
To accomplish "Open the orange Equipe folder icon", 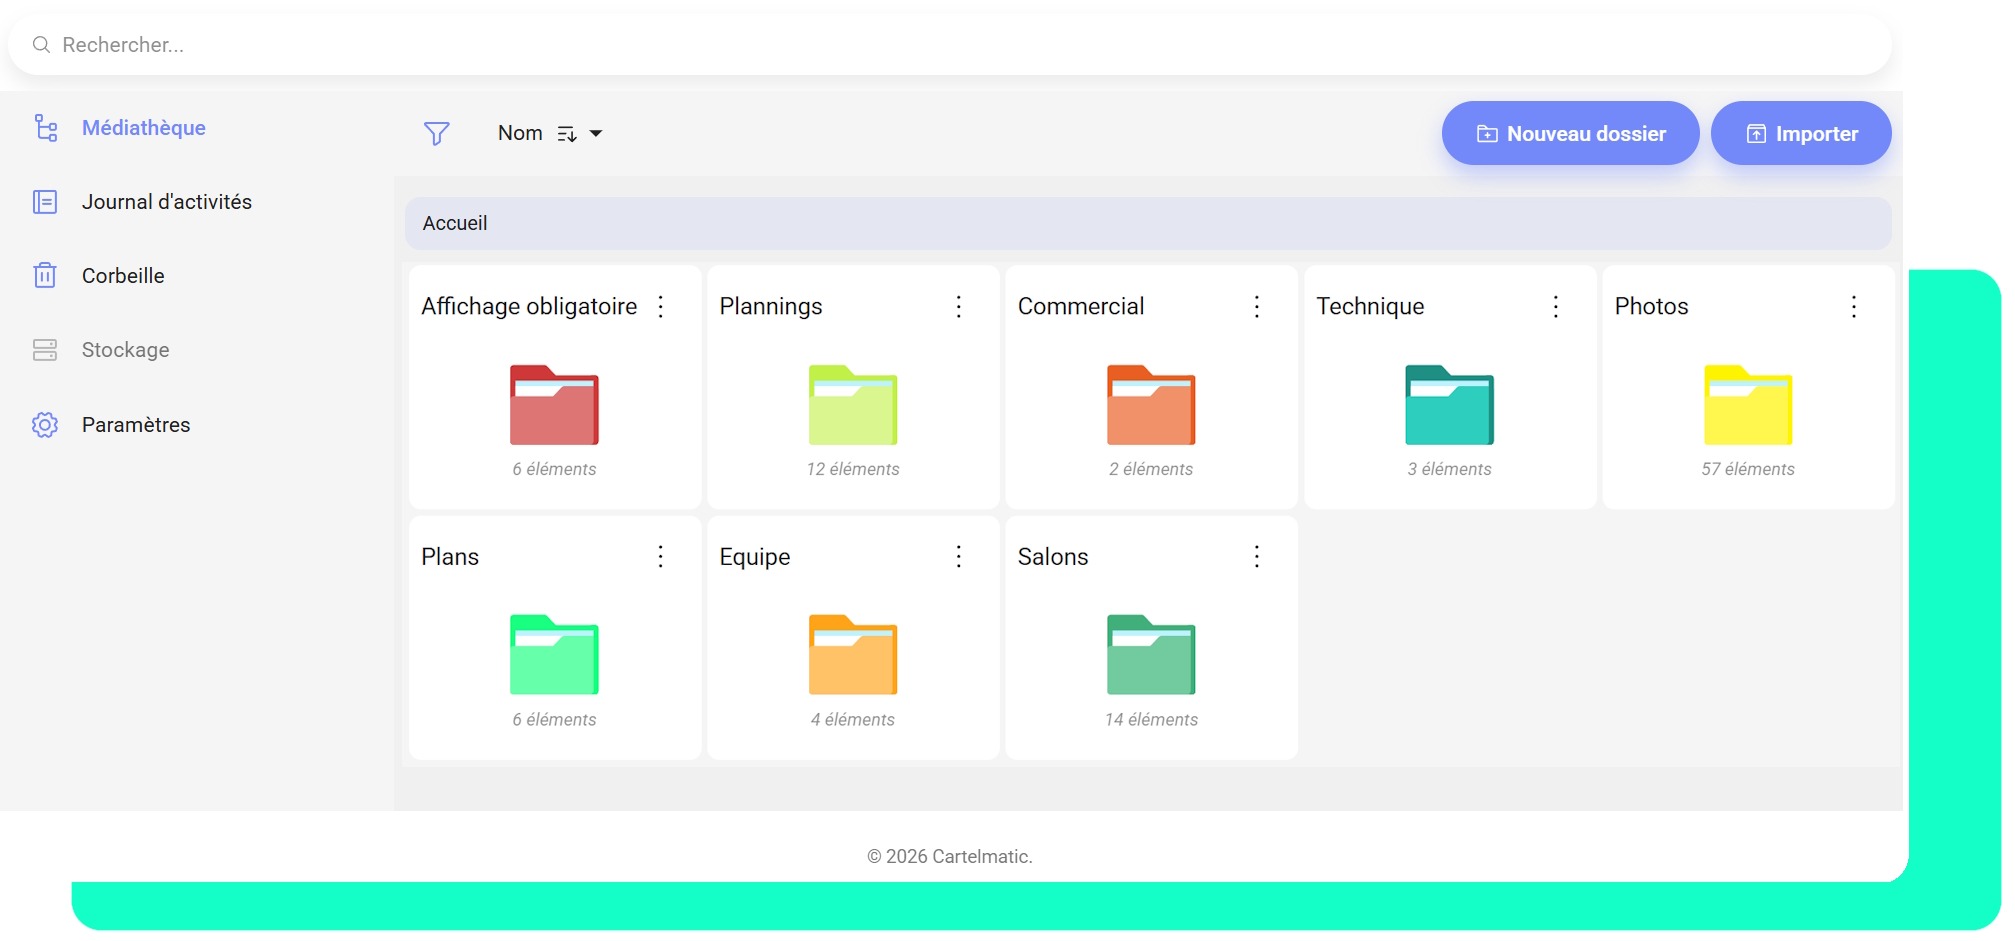I will point(852,655).
